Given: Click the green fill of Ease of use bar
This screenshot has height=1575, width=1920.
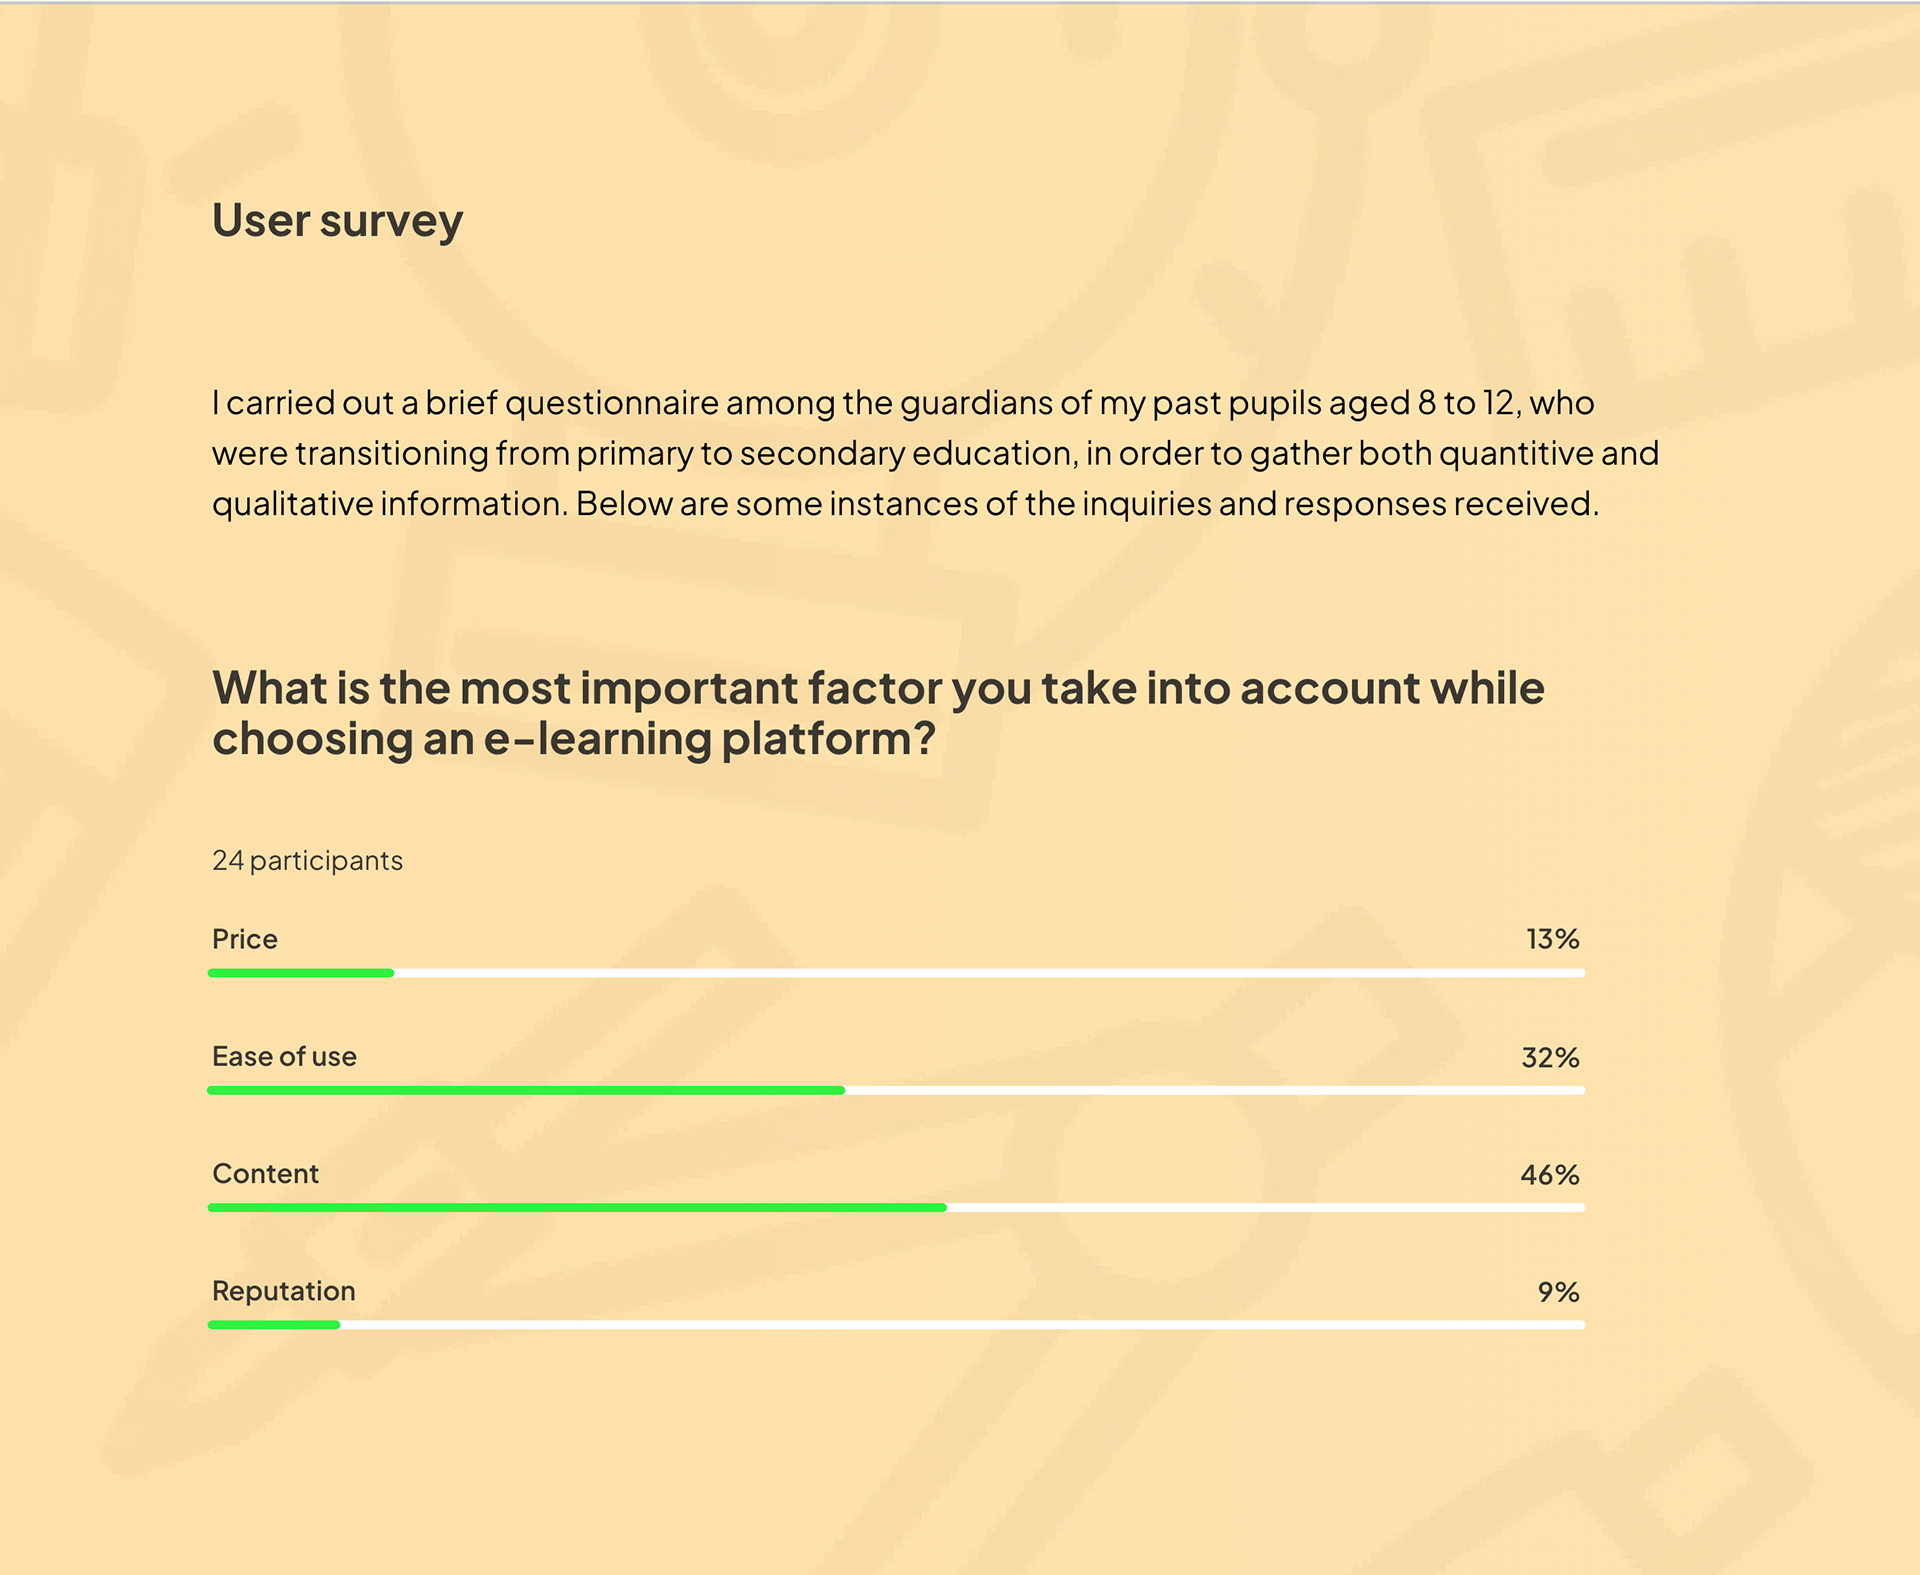Looking at the screenshot, I should point(526,1090).
